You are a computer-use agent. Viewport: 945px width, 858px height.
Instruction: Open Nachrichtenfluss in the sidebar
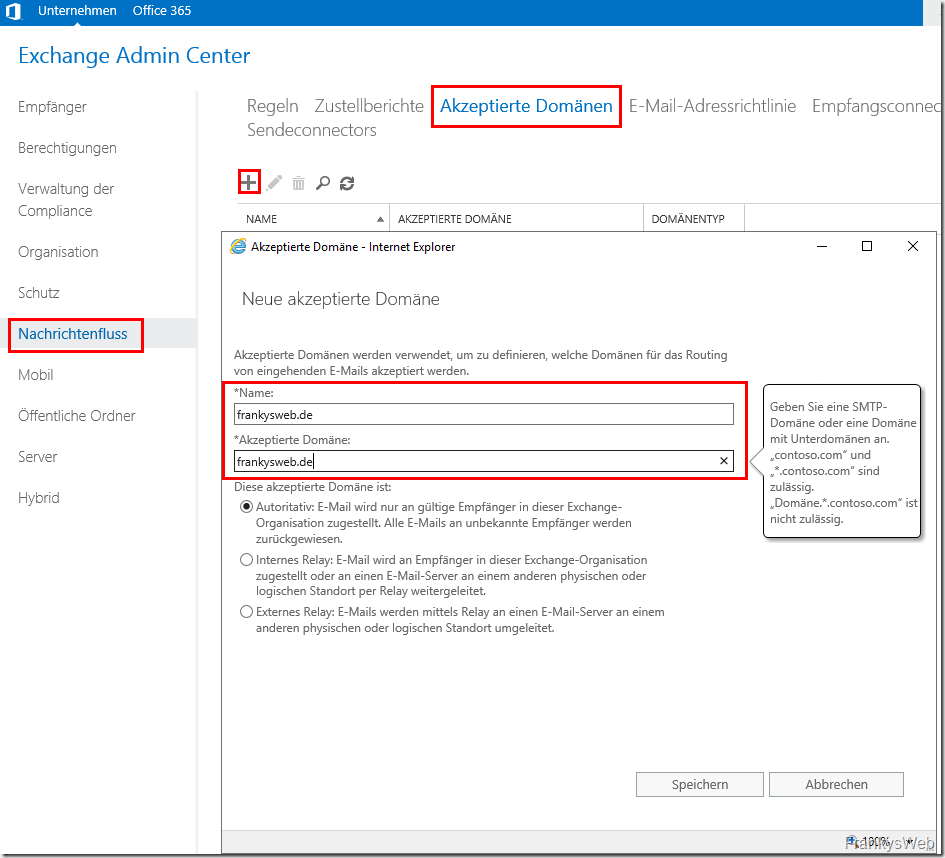point(73,334)
